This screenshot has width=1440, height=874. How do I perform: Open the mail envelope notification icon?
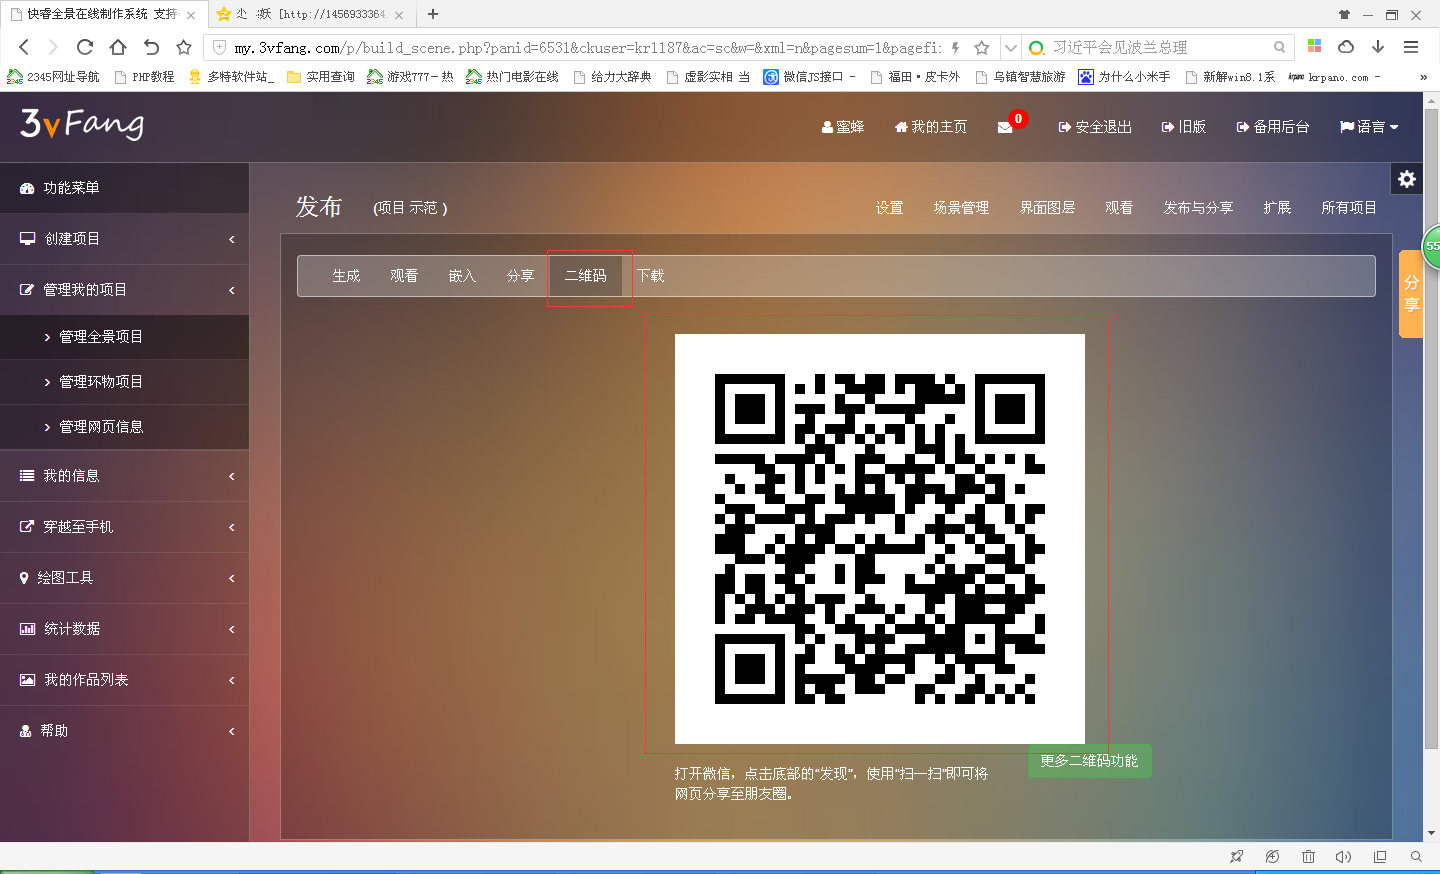[x=1005, y=127]
